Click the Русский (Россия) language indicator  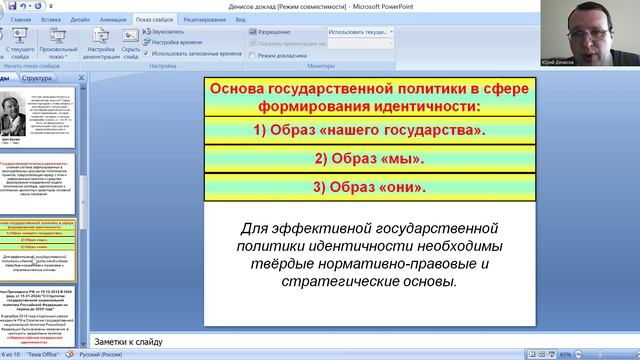point(100,355)
